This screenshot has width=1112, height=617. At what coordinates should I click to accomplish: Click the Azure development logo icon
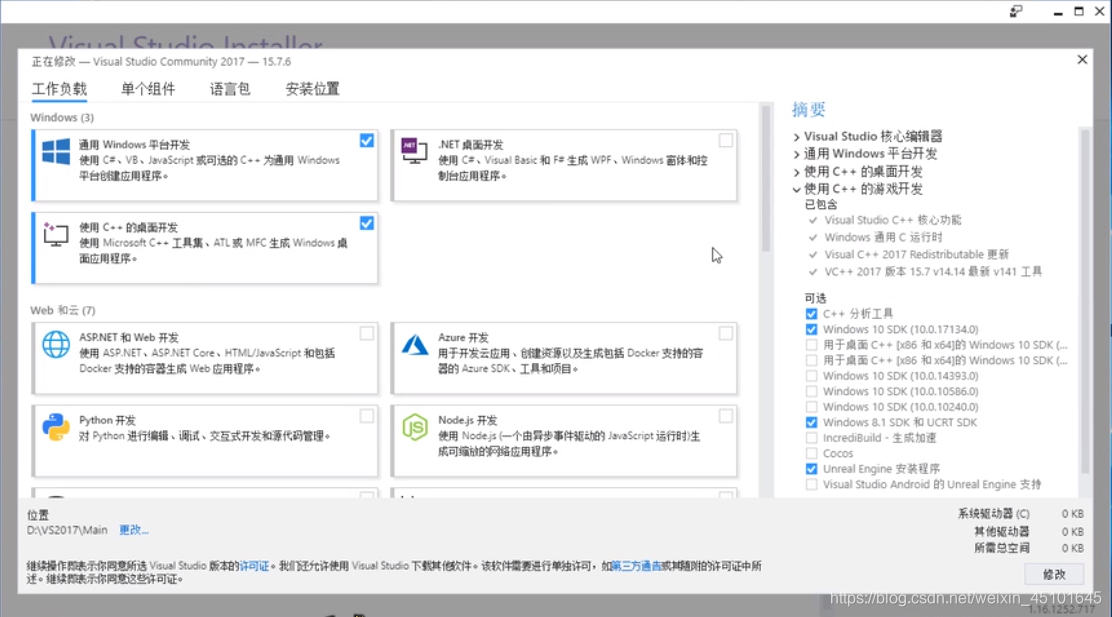415,345
